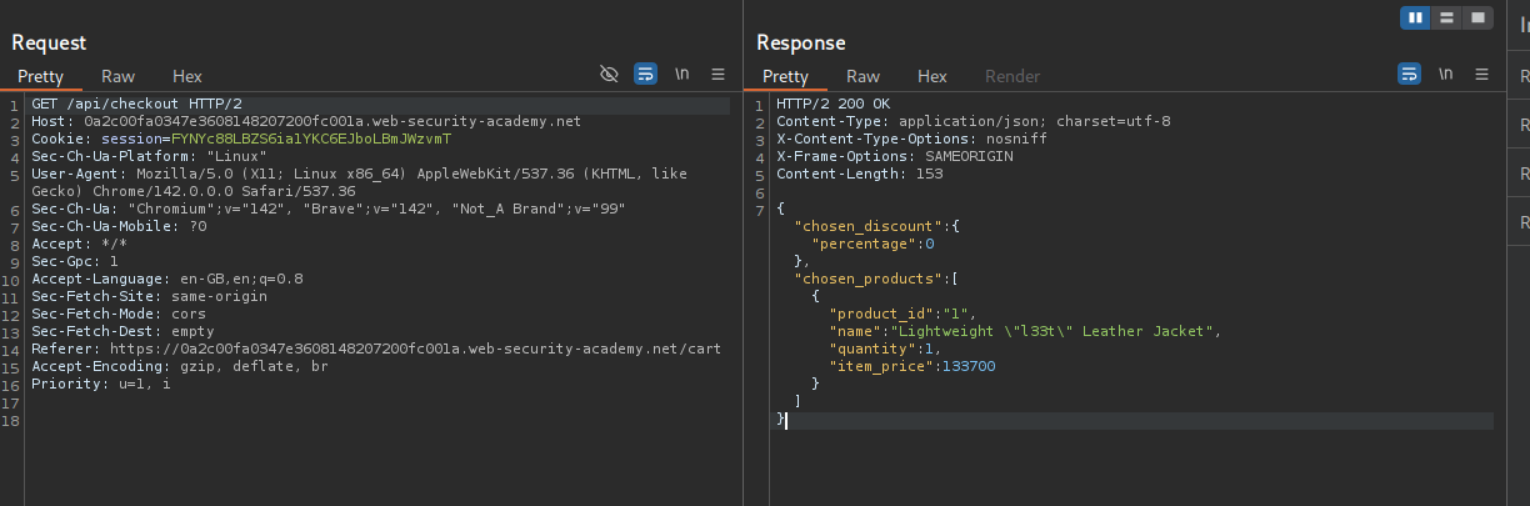
Task: Switch Request view to Hex tab
Action: click(187, 76)
